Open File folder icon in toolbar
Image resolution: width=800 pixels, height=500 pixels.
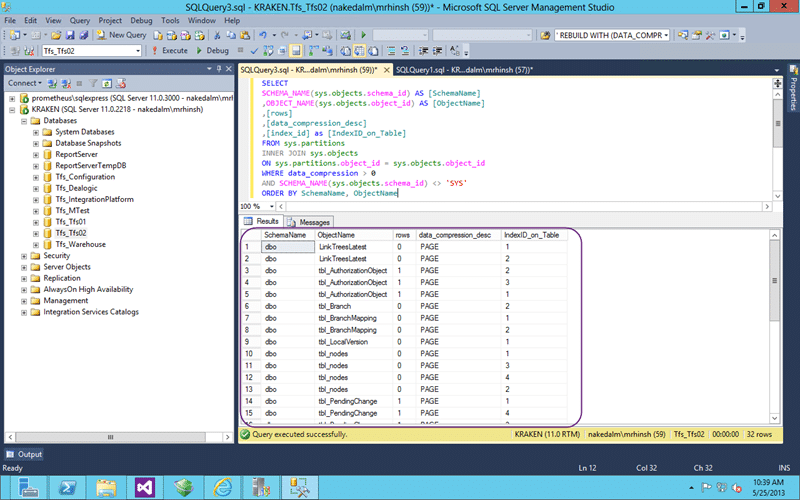pyautogui.click(x=56, y=35)
